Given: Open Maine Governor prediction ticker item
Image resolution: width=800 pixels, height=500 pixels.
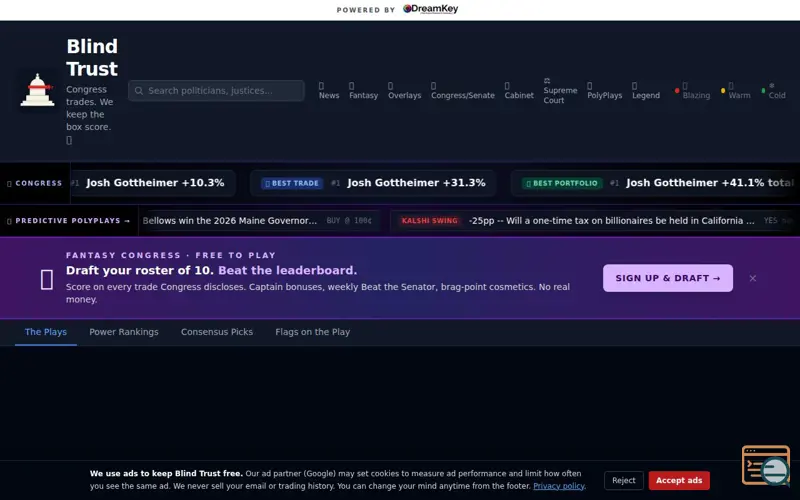Looking at the screenshot, I should (x=258, y=221).
